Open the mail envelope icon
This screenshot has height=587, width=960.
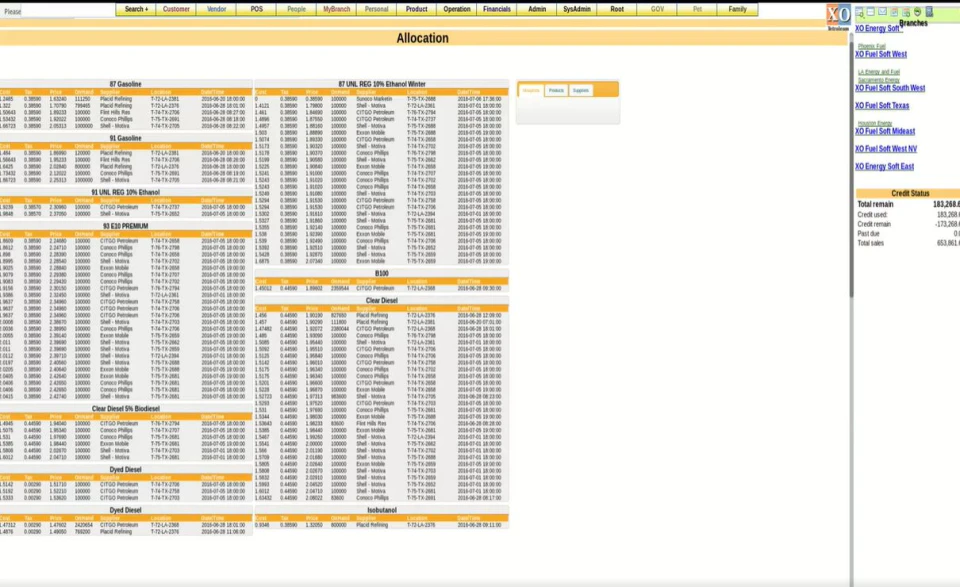882,12
